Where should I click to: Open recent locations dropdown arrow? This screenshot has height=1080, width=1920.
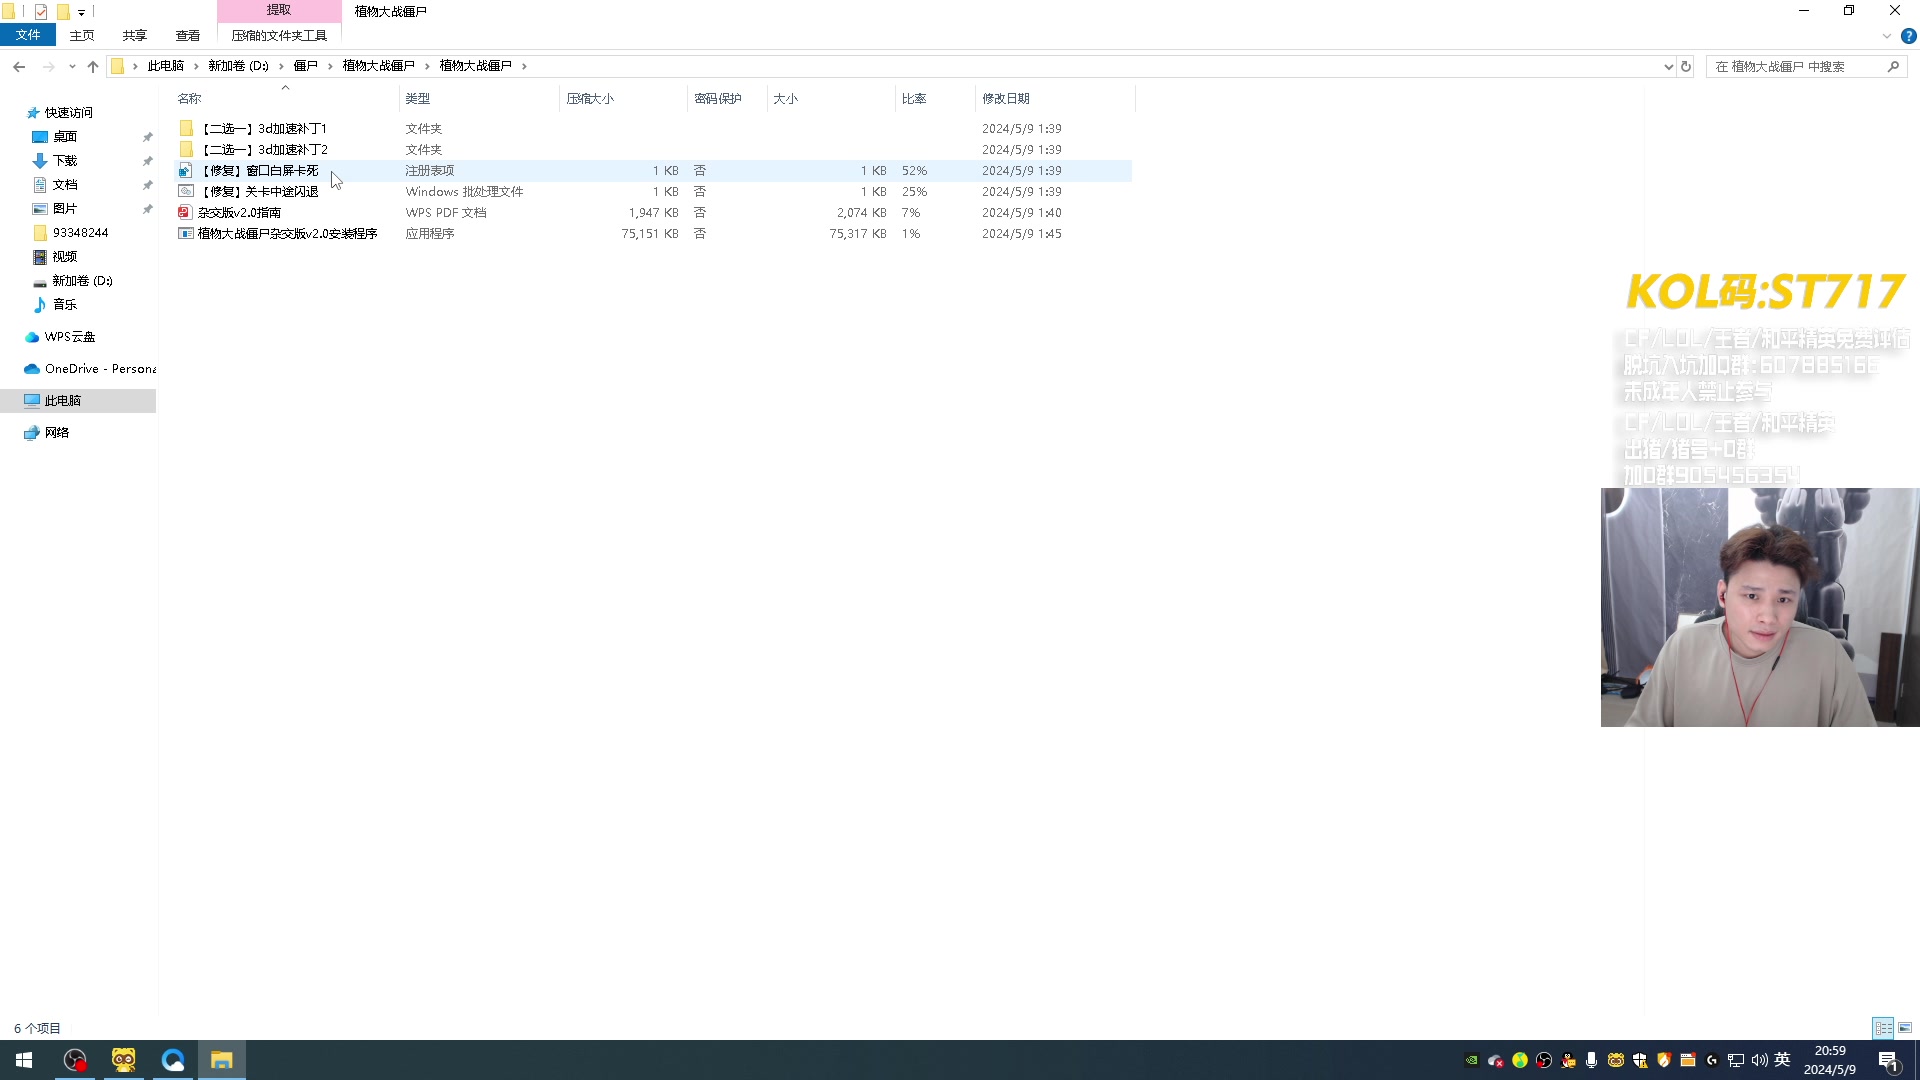point(72,67)
